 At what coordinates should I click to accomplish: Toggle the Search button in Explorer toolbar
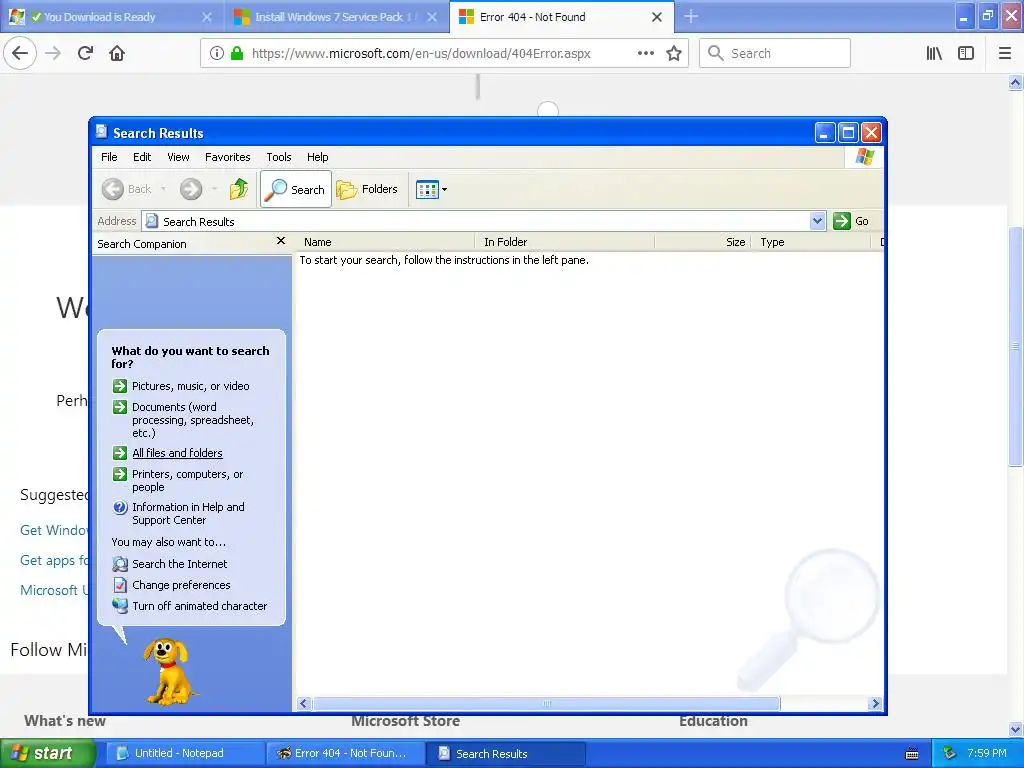[296, 189]
